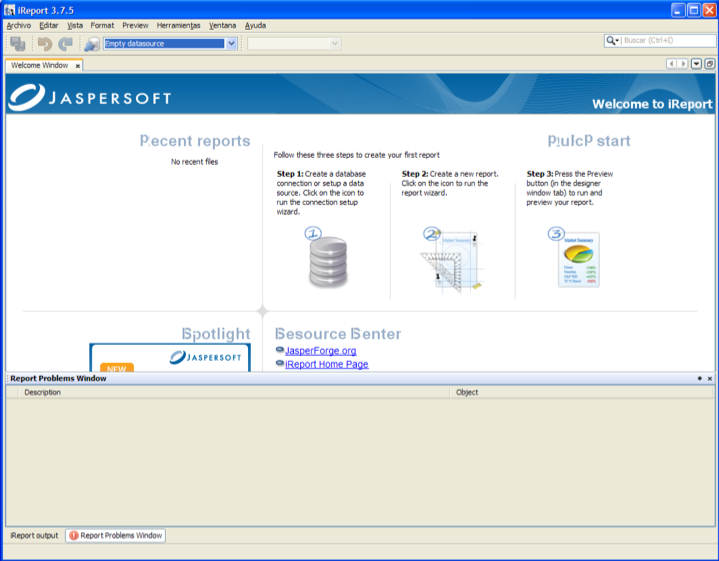Open the Vista menu
The width and height of the screenshot is (719, 561).
(x=75, y=26)
